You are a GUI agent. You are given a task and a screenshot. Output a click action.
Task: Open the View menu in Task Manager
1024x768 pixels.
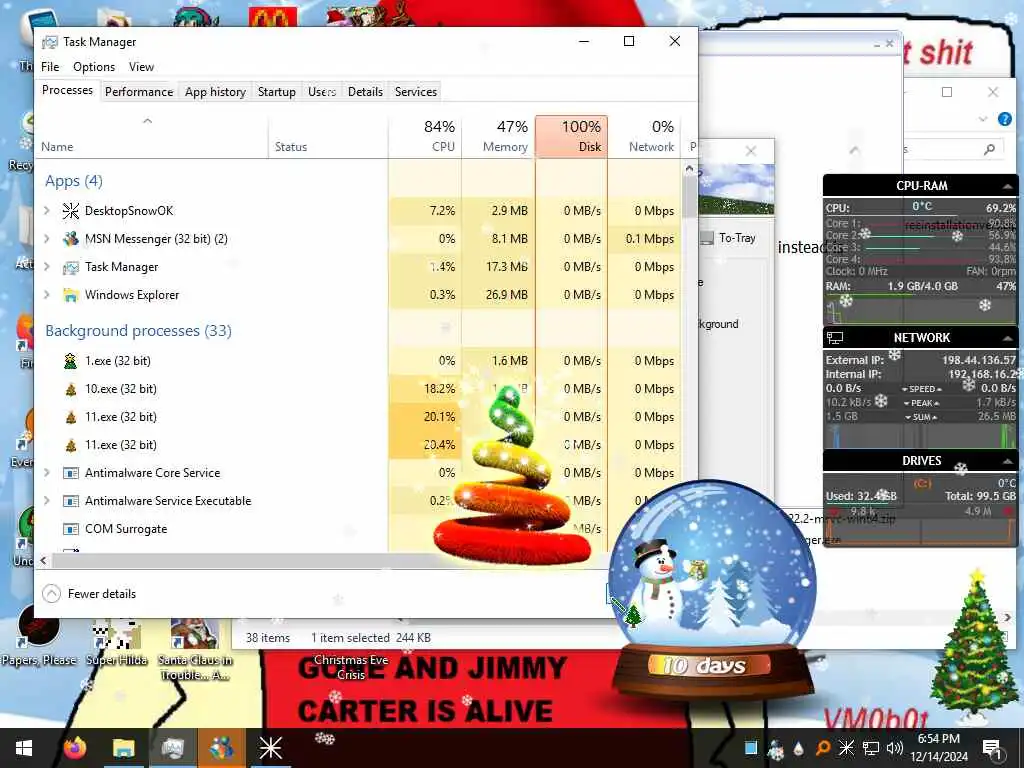[141, 67]
